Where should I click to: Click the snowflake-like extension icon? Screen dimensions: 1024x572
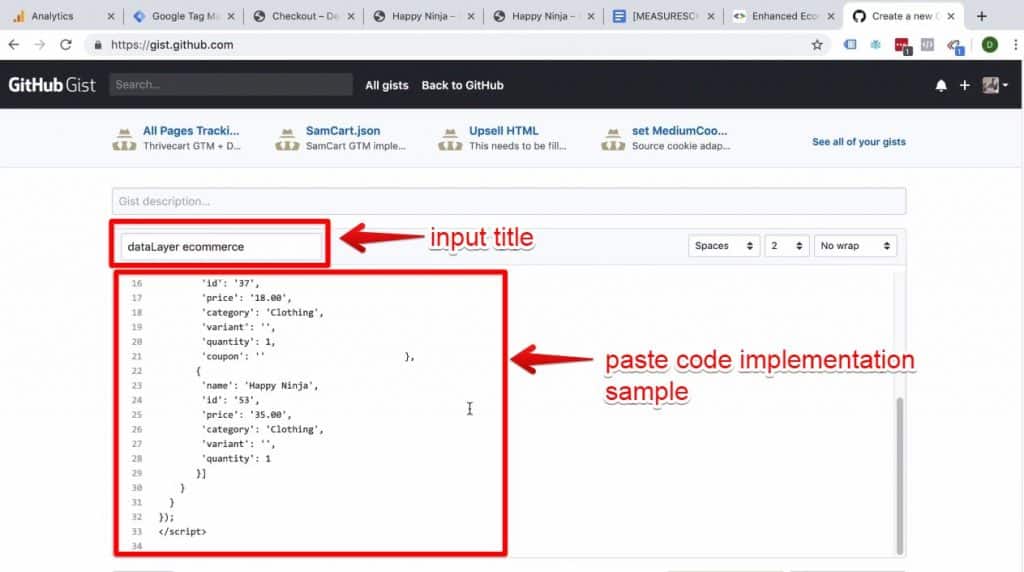point(875,44)
